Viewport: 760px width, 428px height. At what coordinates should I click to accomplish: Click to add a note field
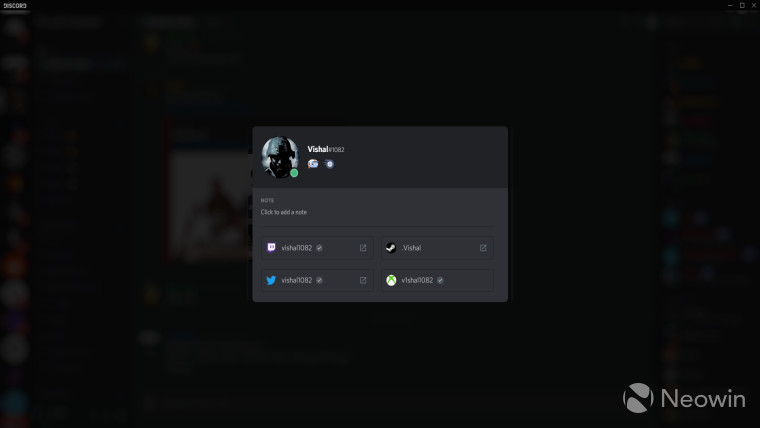[284, 212]
